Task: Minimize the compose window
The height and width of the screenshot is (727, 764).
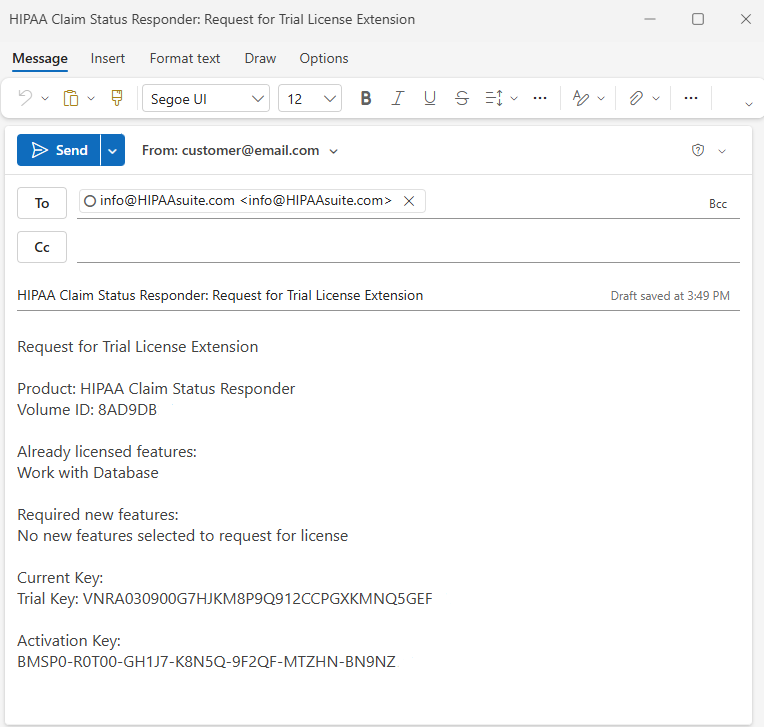Action: tap(650, 19)
